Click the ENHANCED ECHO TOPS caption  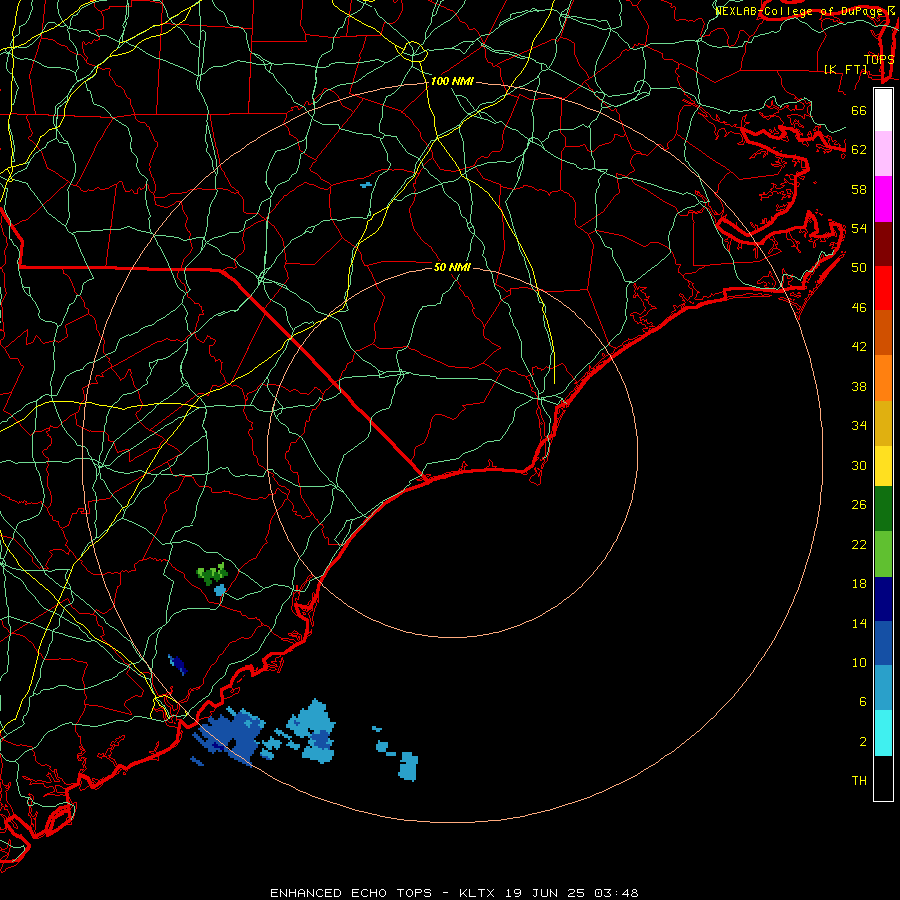[x=351, y=893]
